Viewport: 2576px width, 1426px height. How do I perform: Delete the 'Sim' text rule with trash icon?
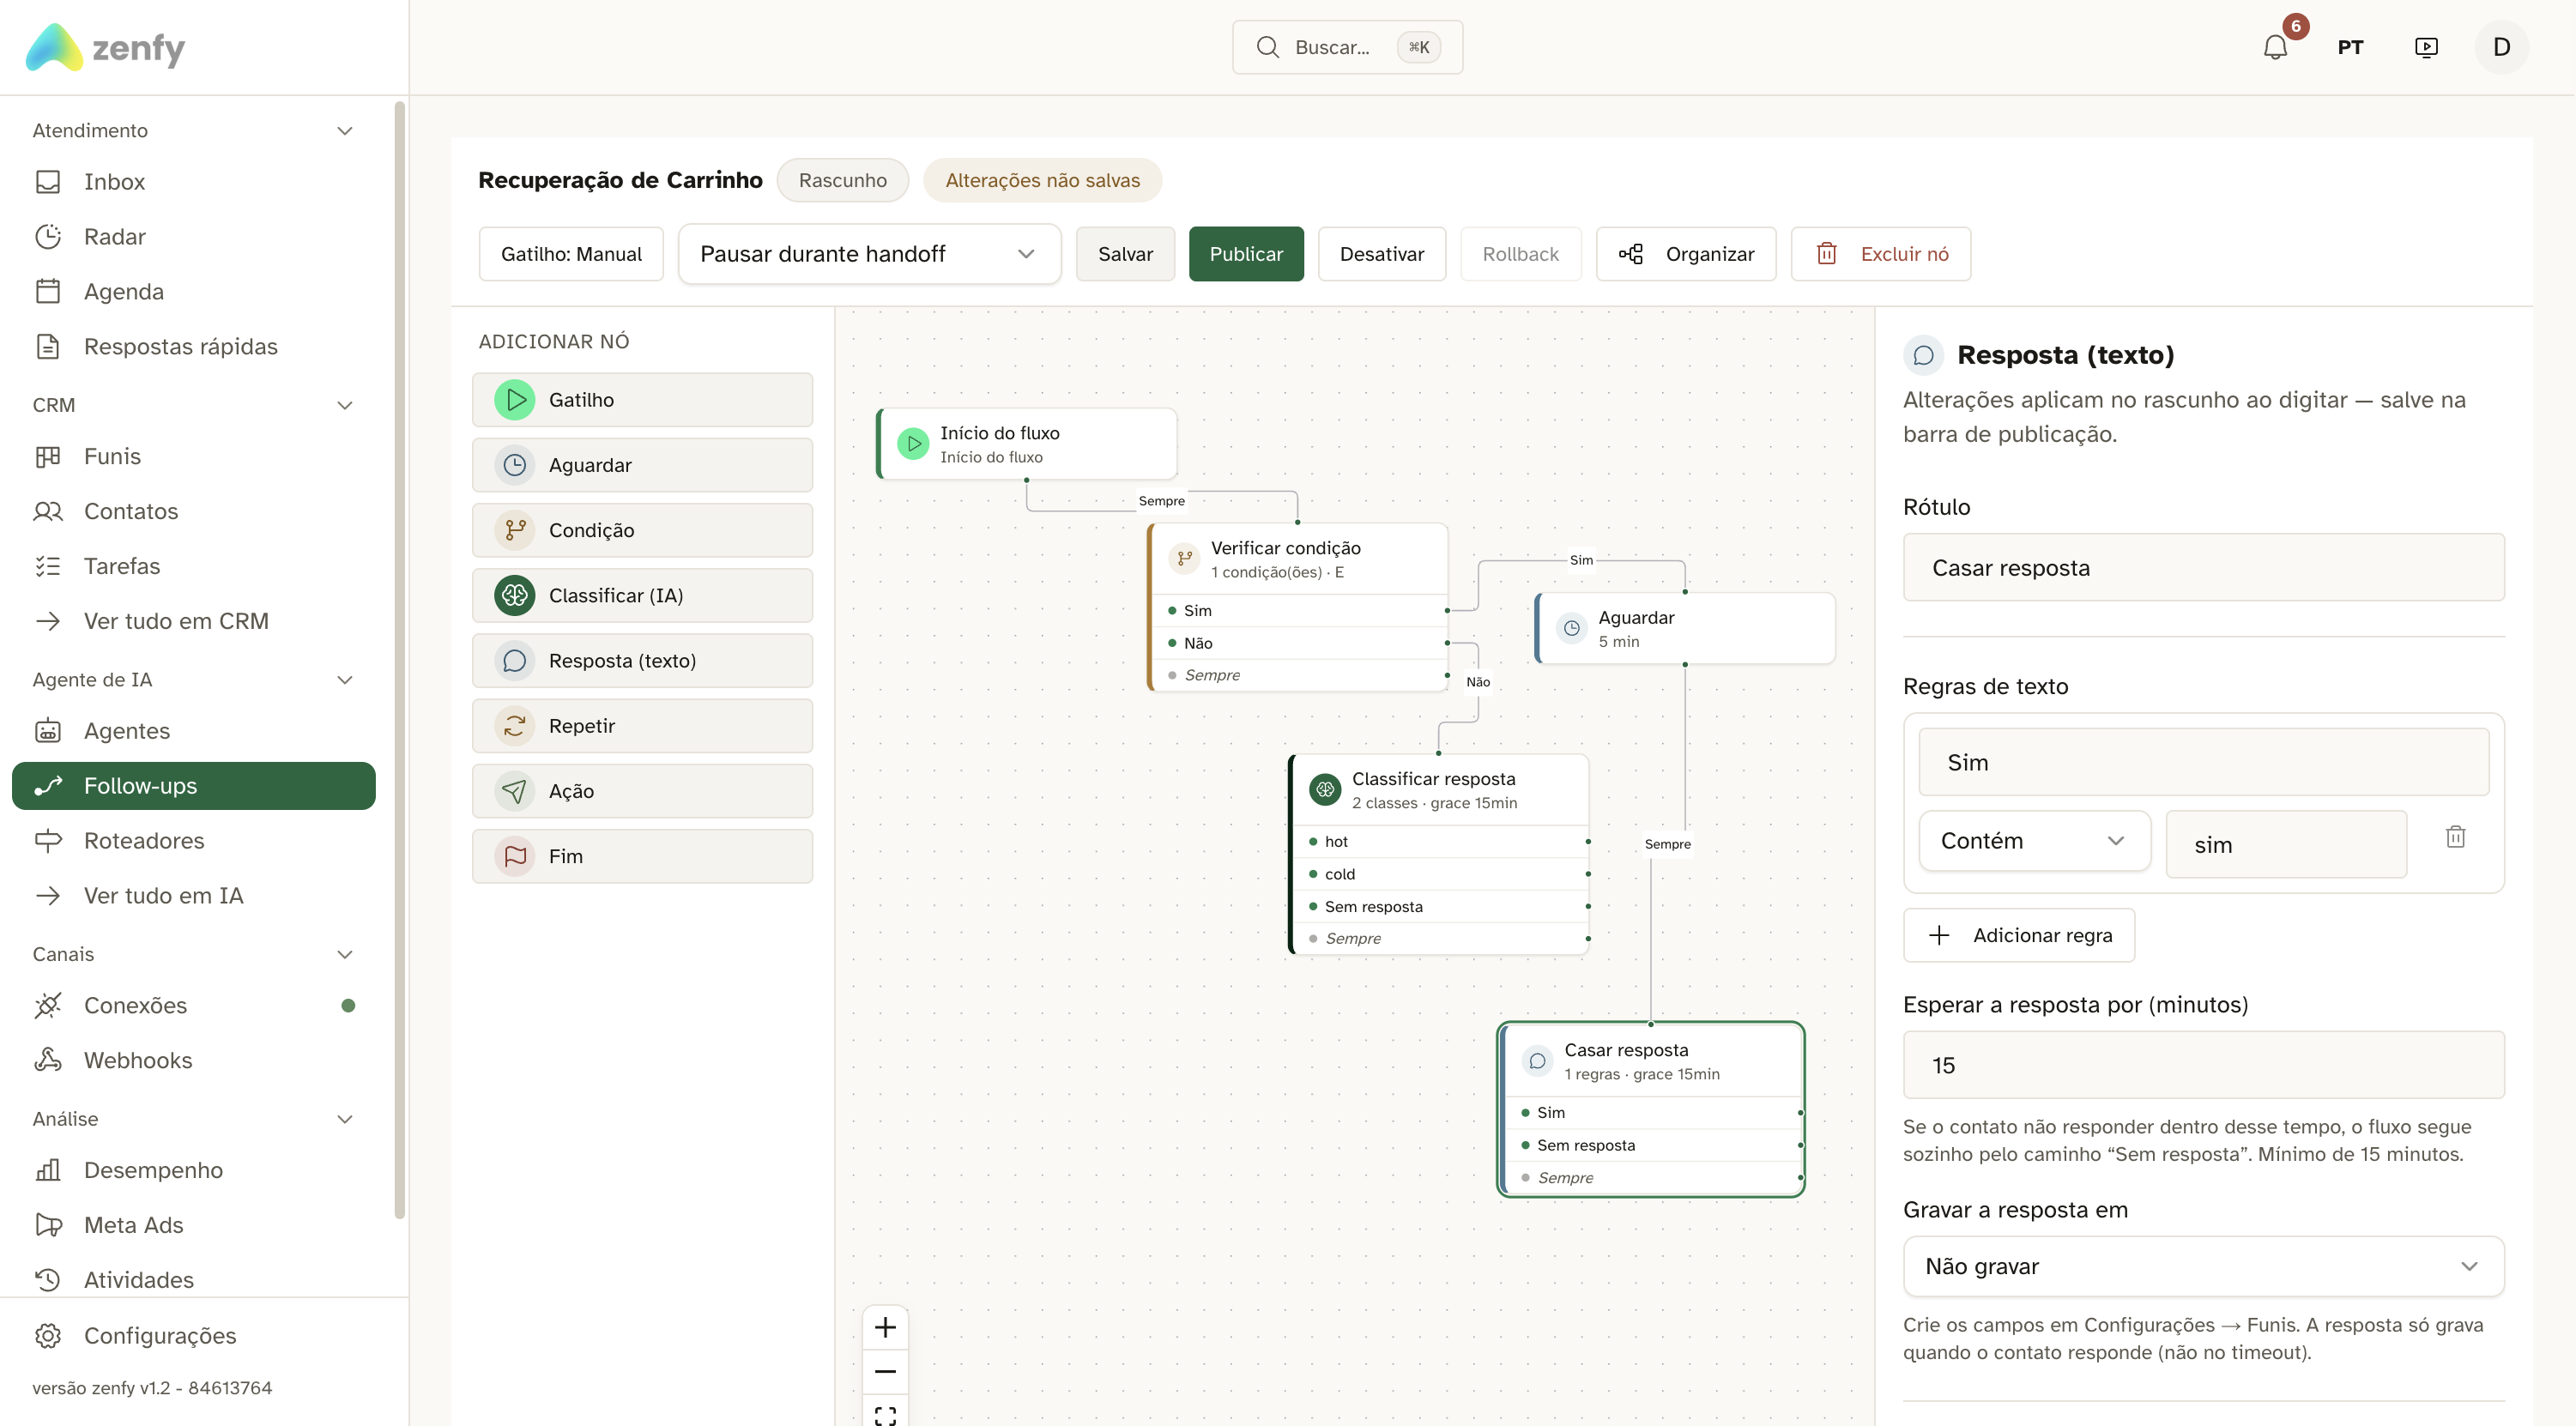(2455, 837)
